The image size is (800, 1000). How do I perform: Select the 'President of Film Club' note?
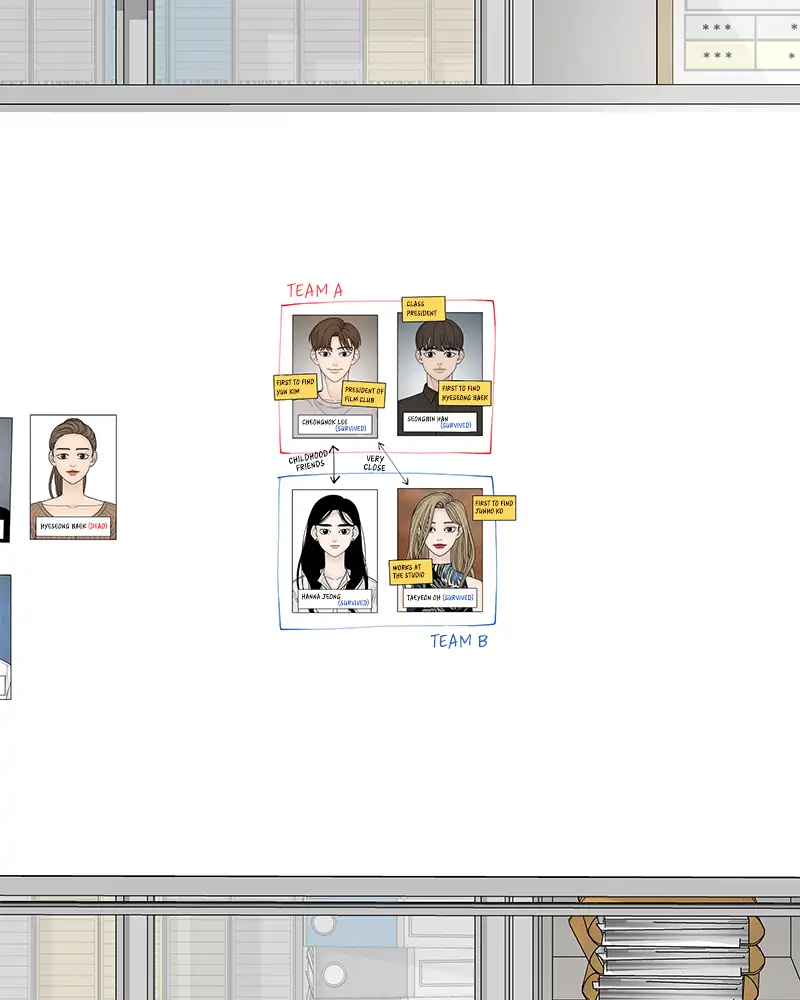click(364, 395)
